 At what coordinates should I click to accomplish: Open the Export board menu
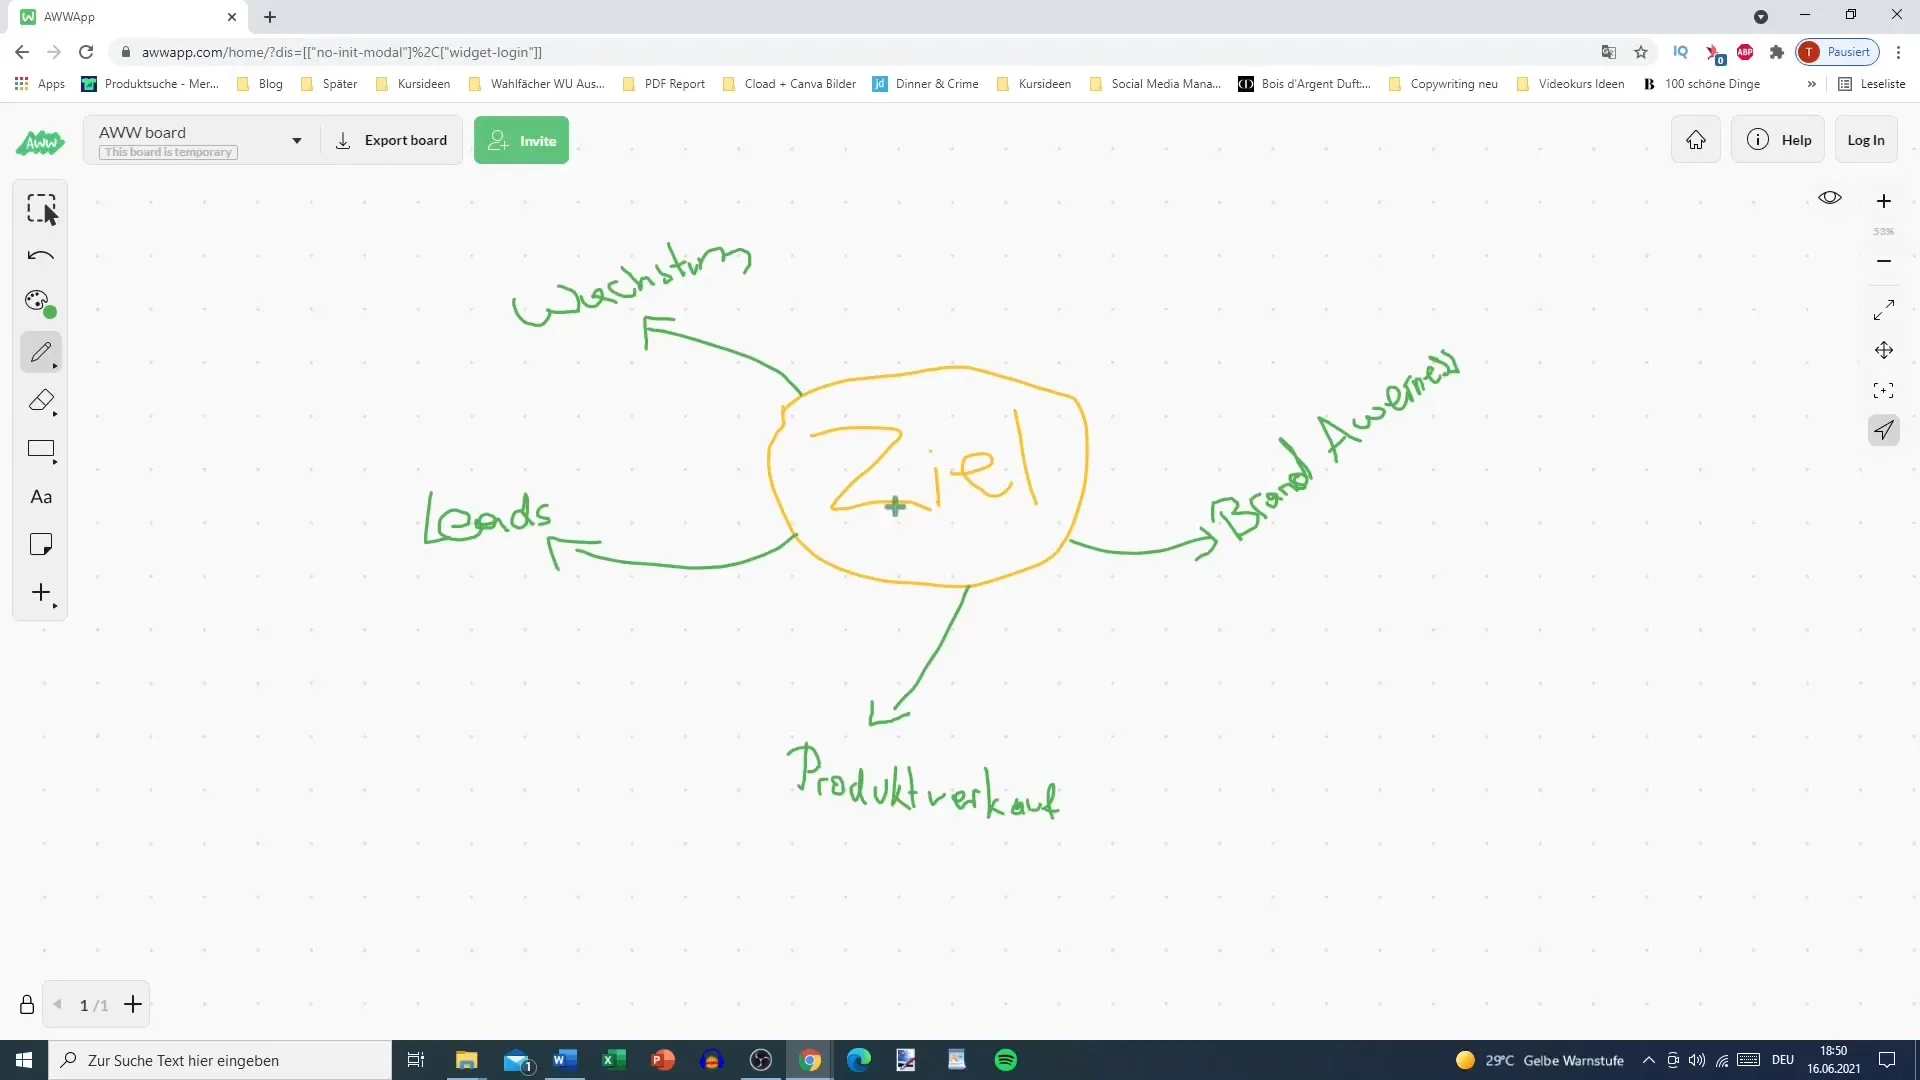pyautogui.click(x=392, y=140)
